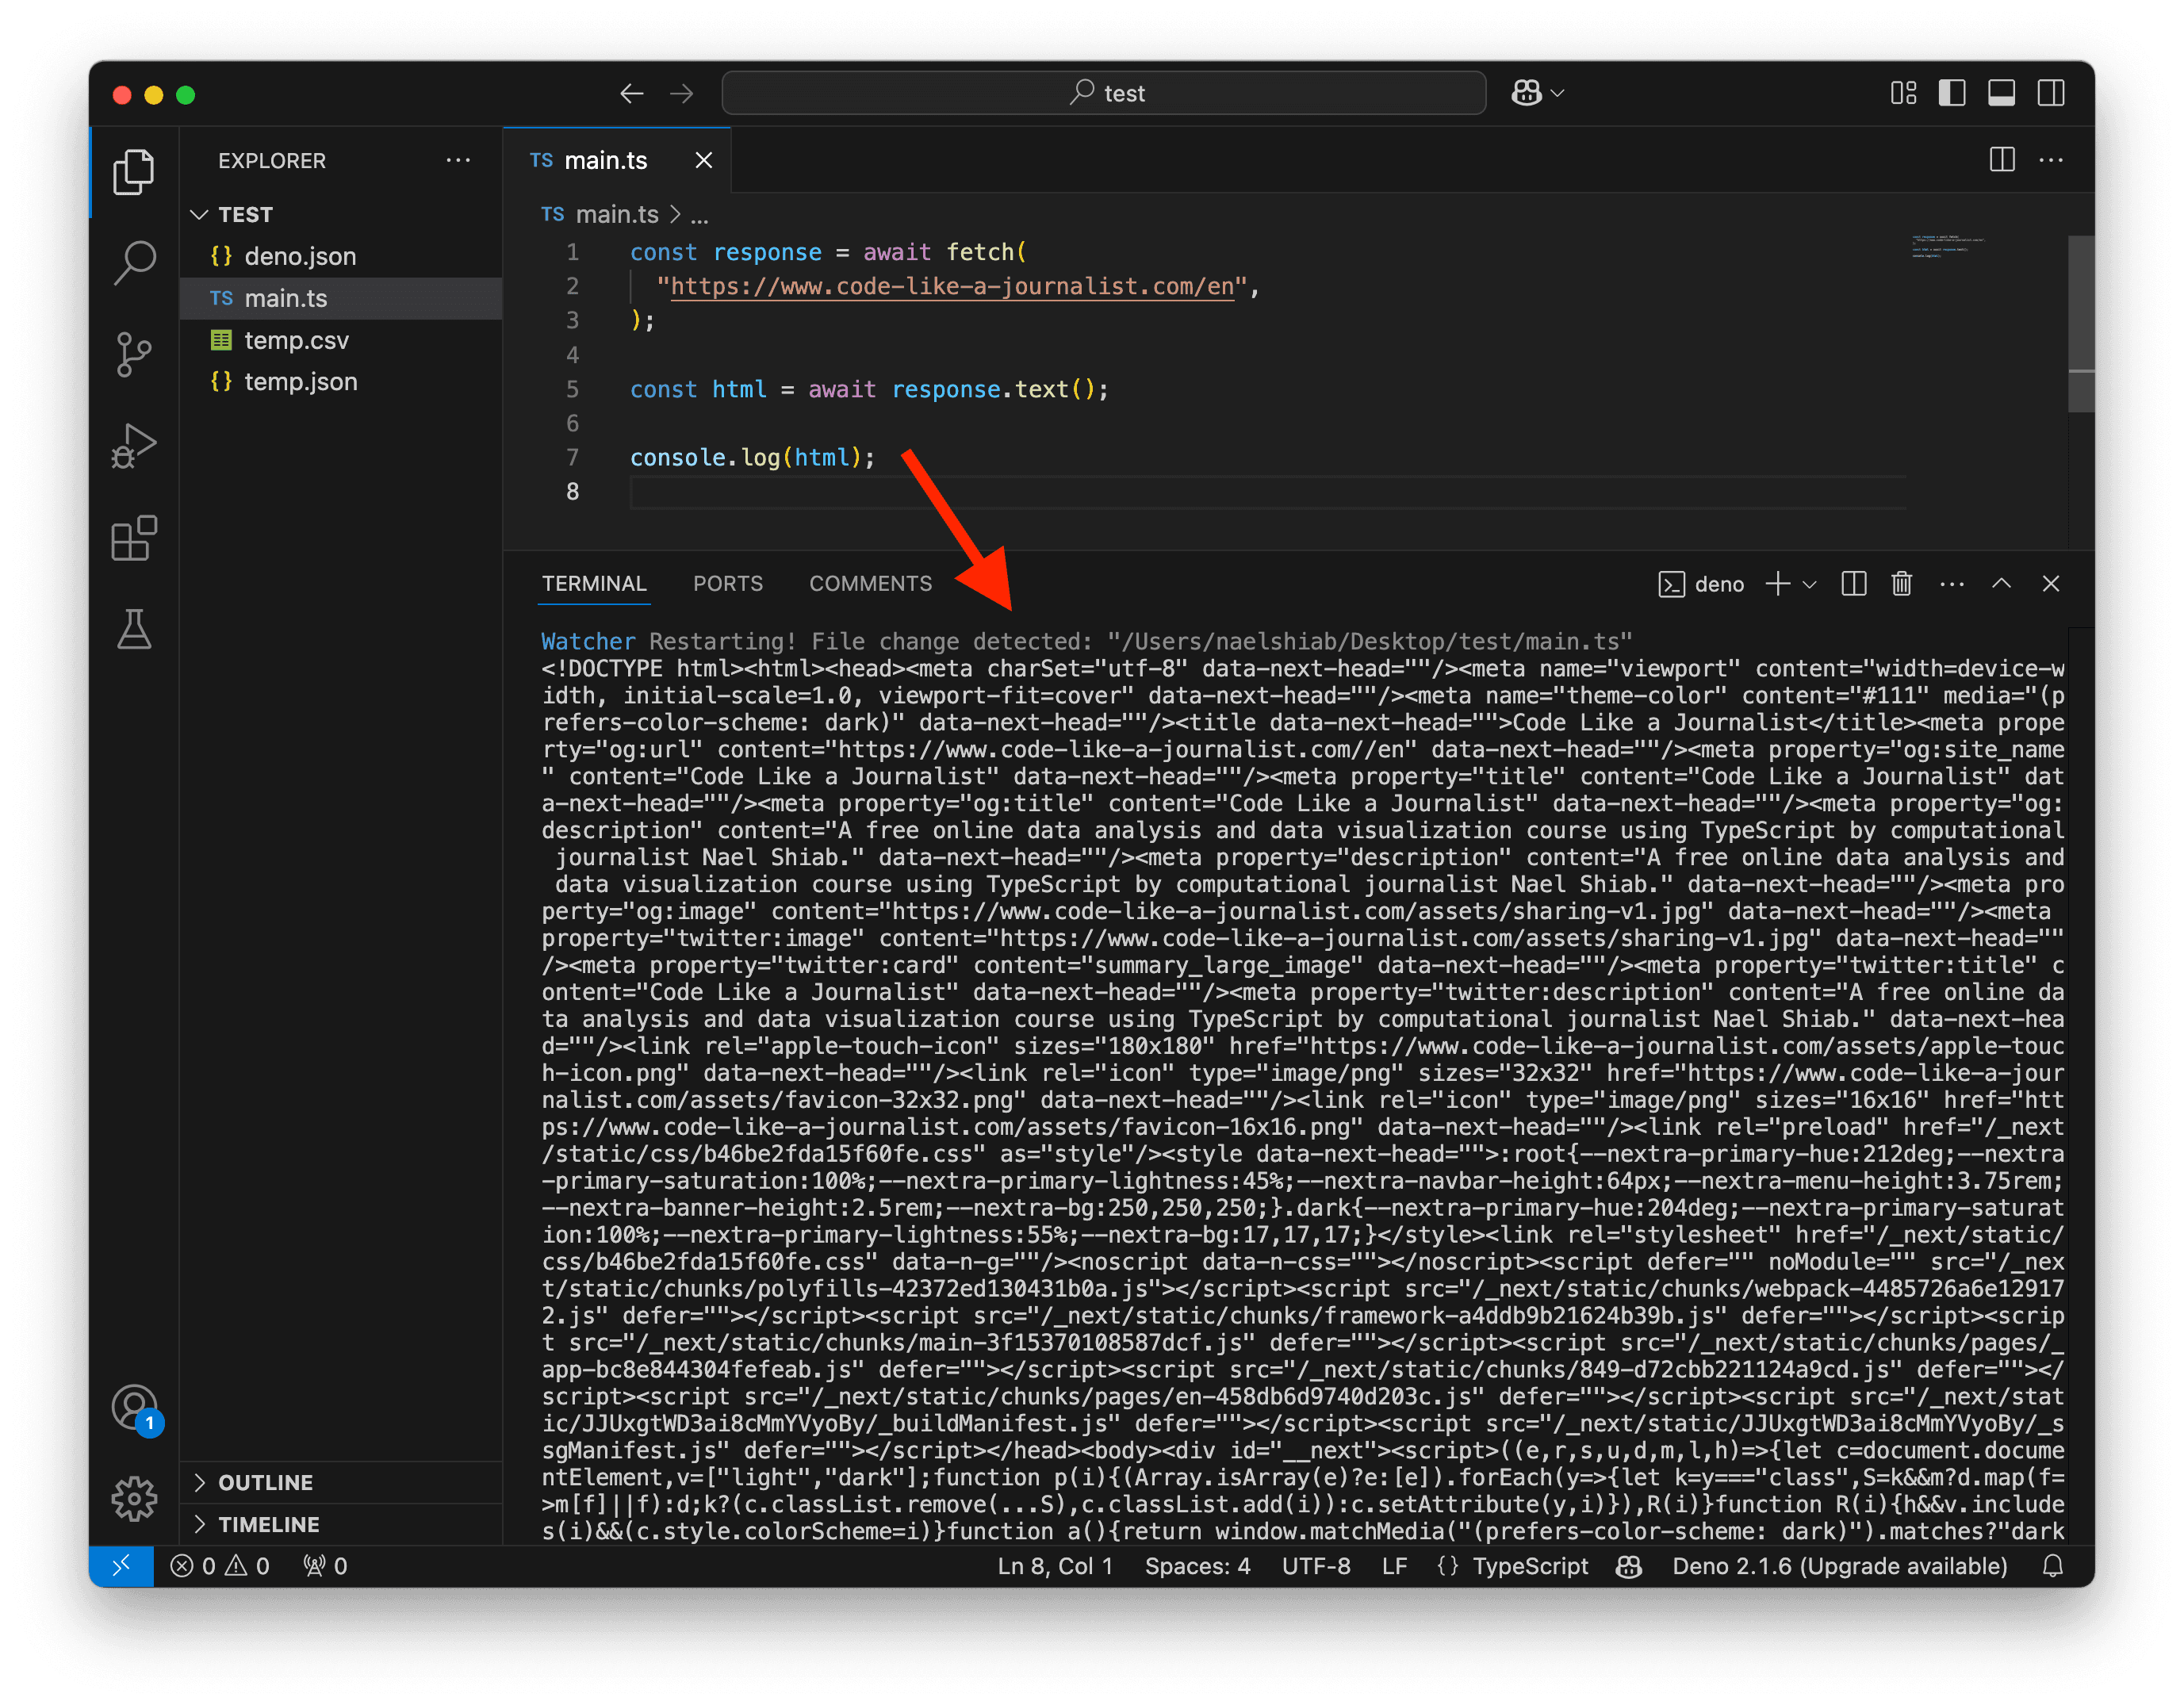This screenshot has height=1705, width=2184.
Task: Click the Watcher restarting message
Action: (x=1087, y=641)
